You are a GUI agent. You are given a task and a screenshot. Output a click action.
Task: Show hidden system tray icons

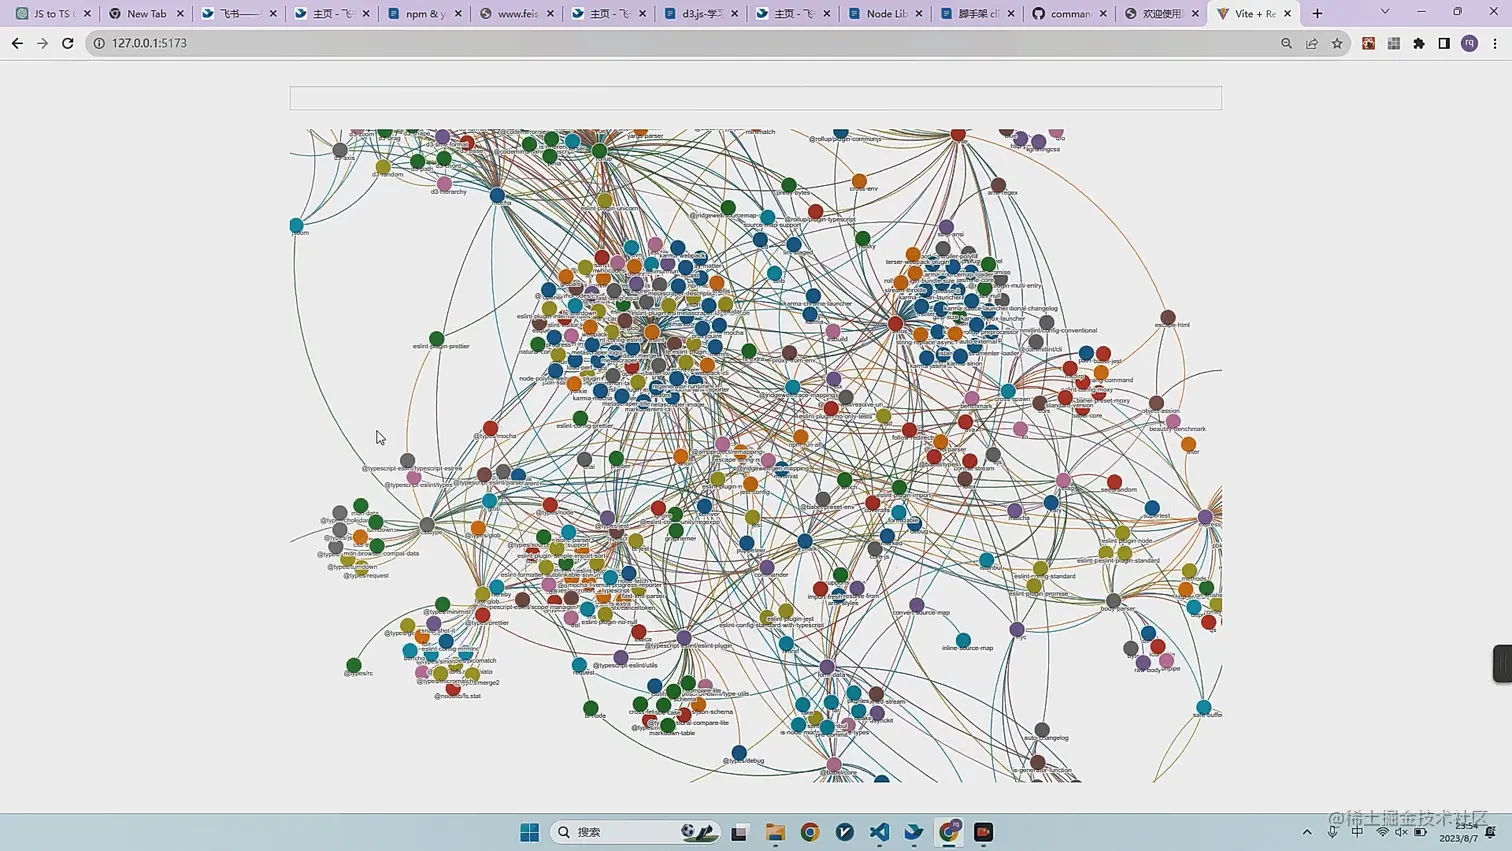click(1307, 832)
